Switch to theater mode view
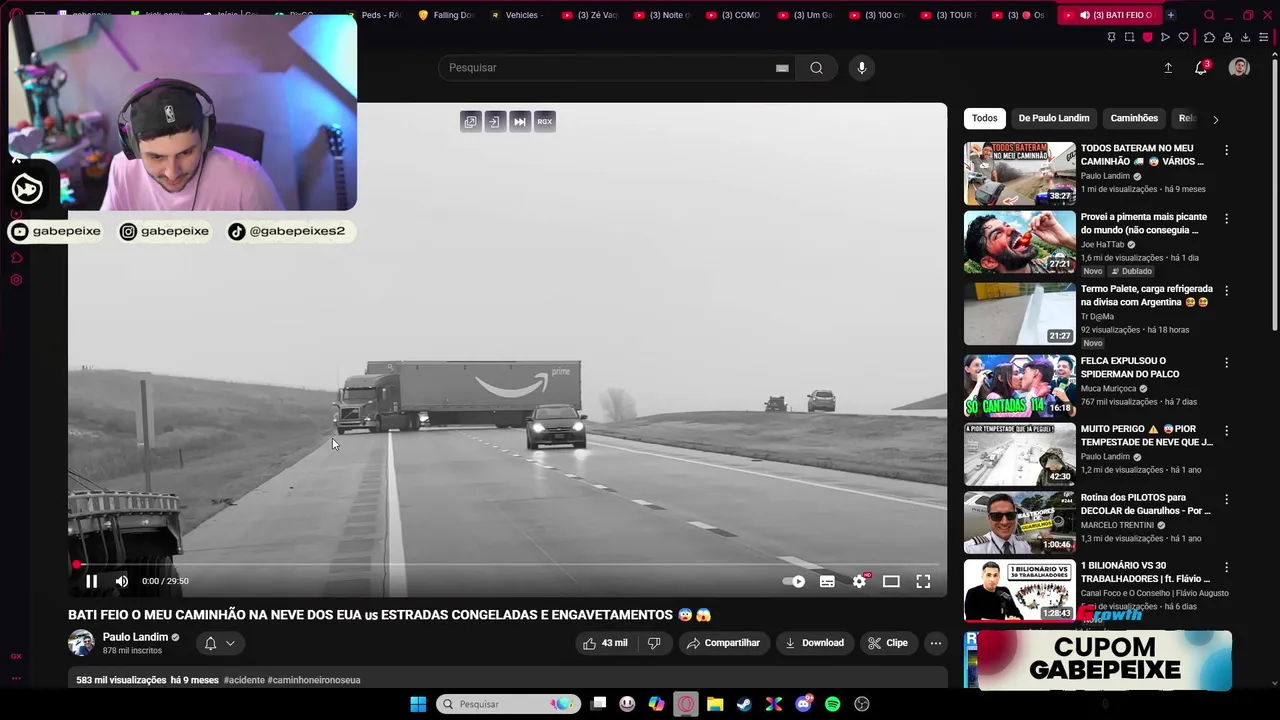Screen dimensions: 1280x720 pyautogui.click(x=891, y=581)
